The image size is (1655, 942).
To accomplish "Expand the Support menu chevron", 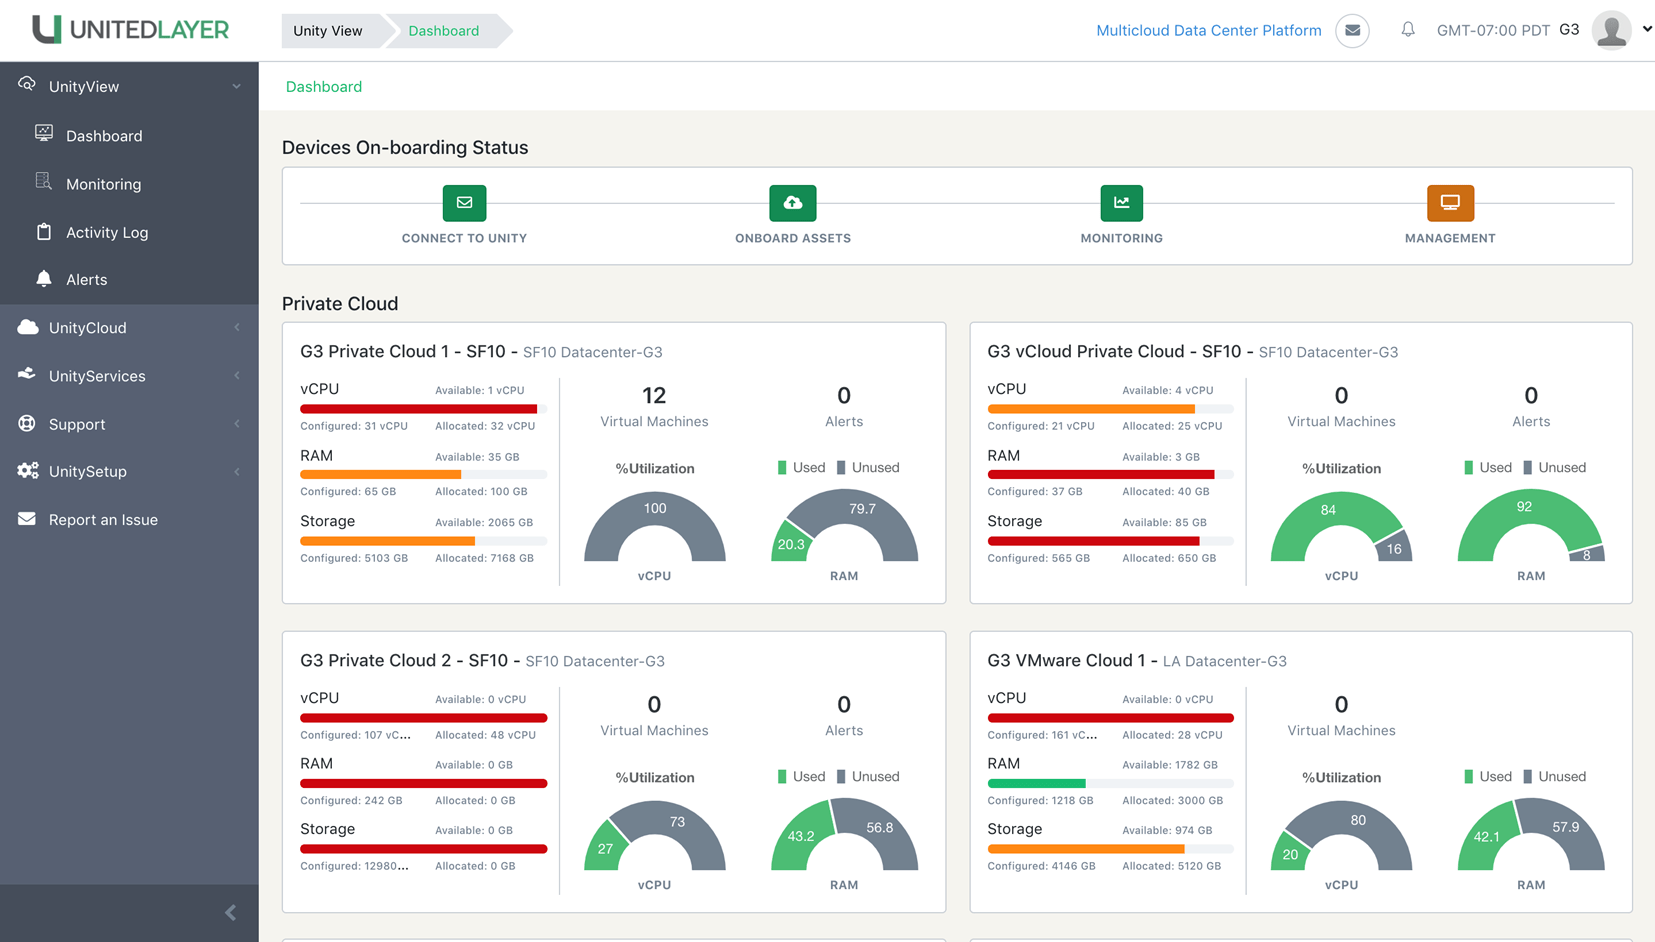I will point(237,424).
